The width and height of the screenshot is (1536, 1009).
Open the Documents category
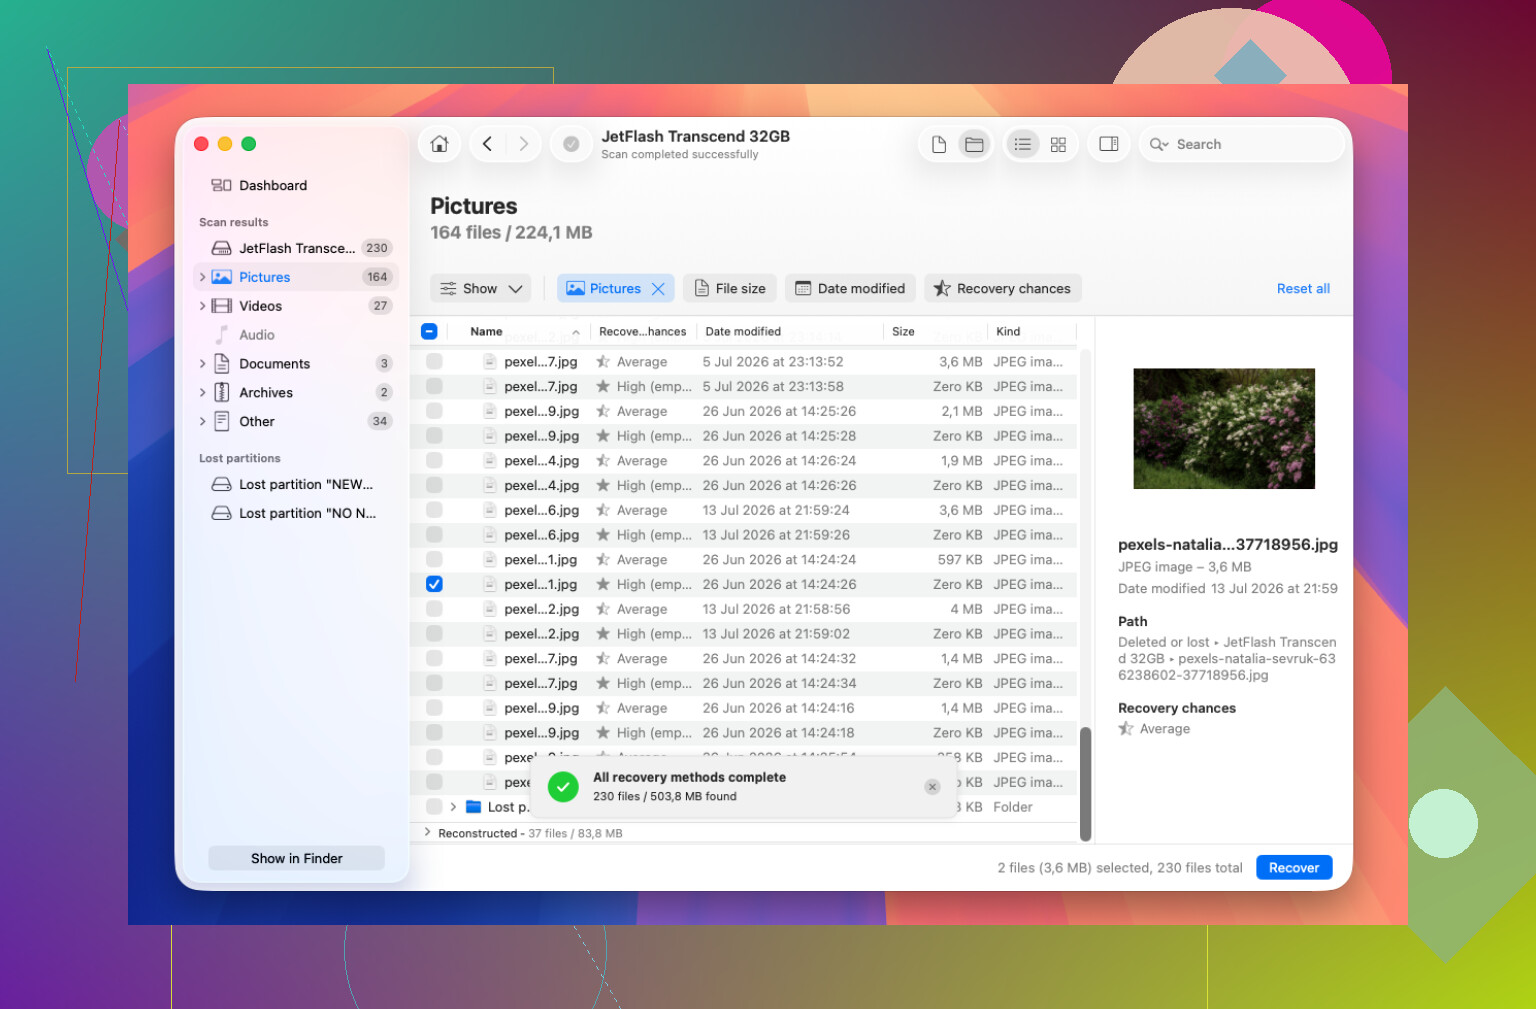pyautogui.click(x=296, y=364)
